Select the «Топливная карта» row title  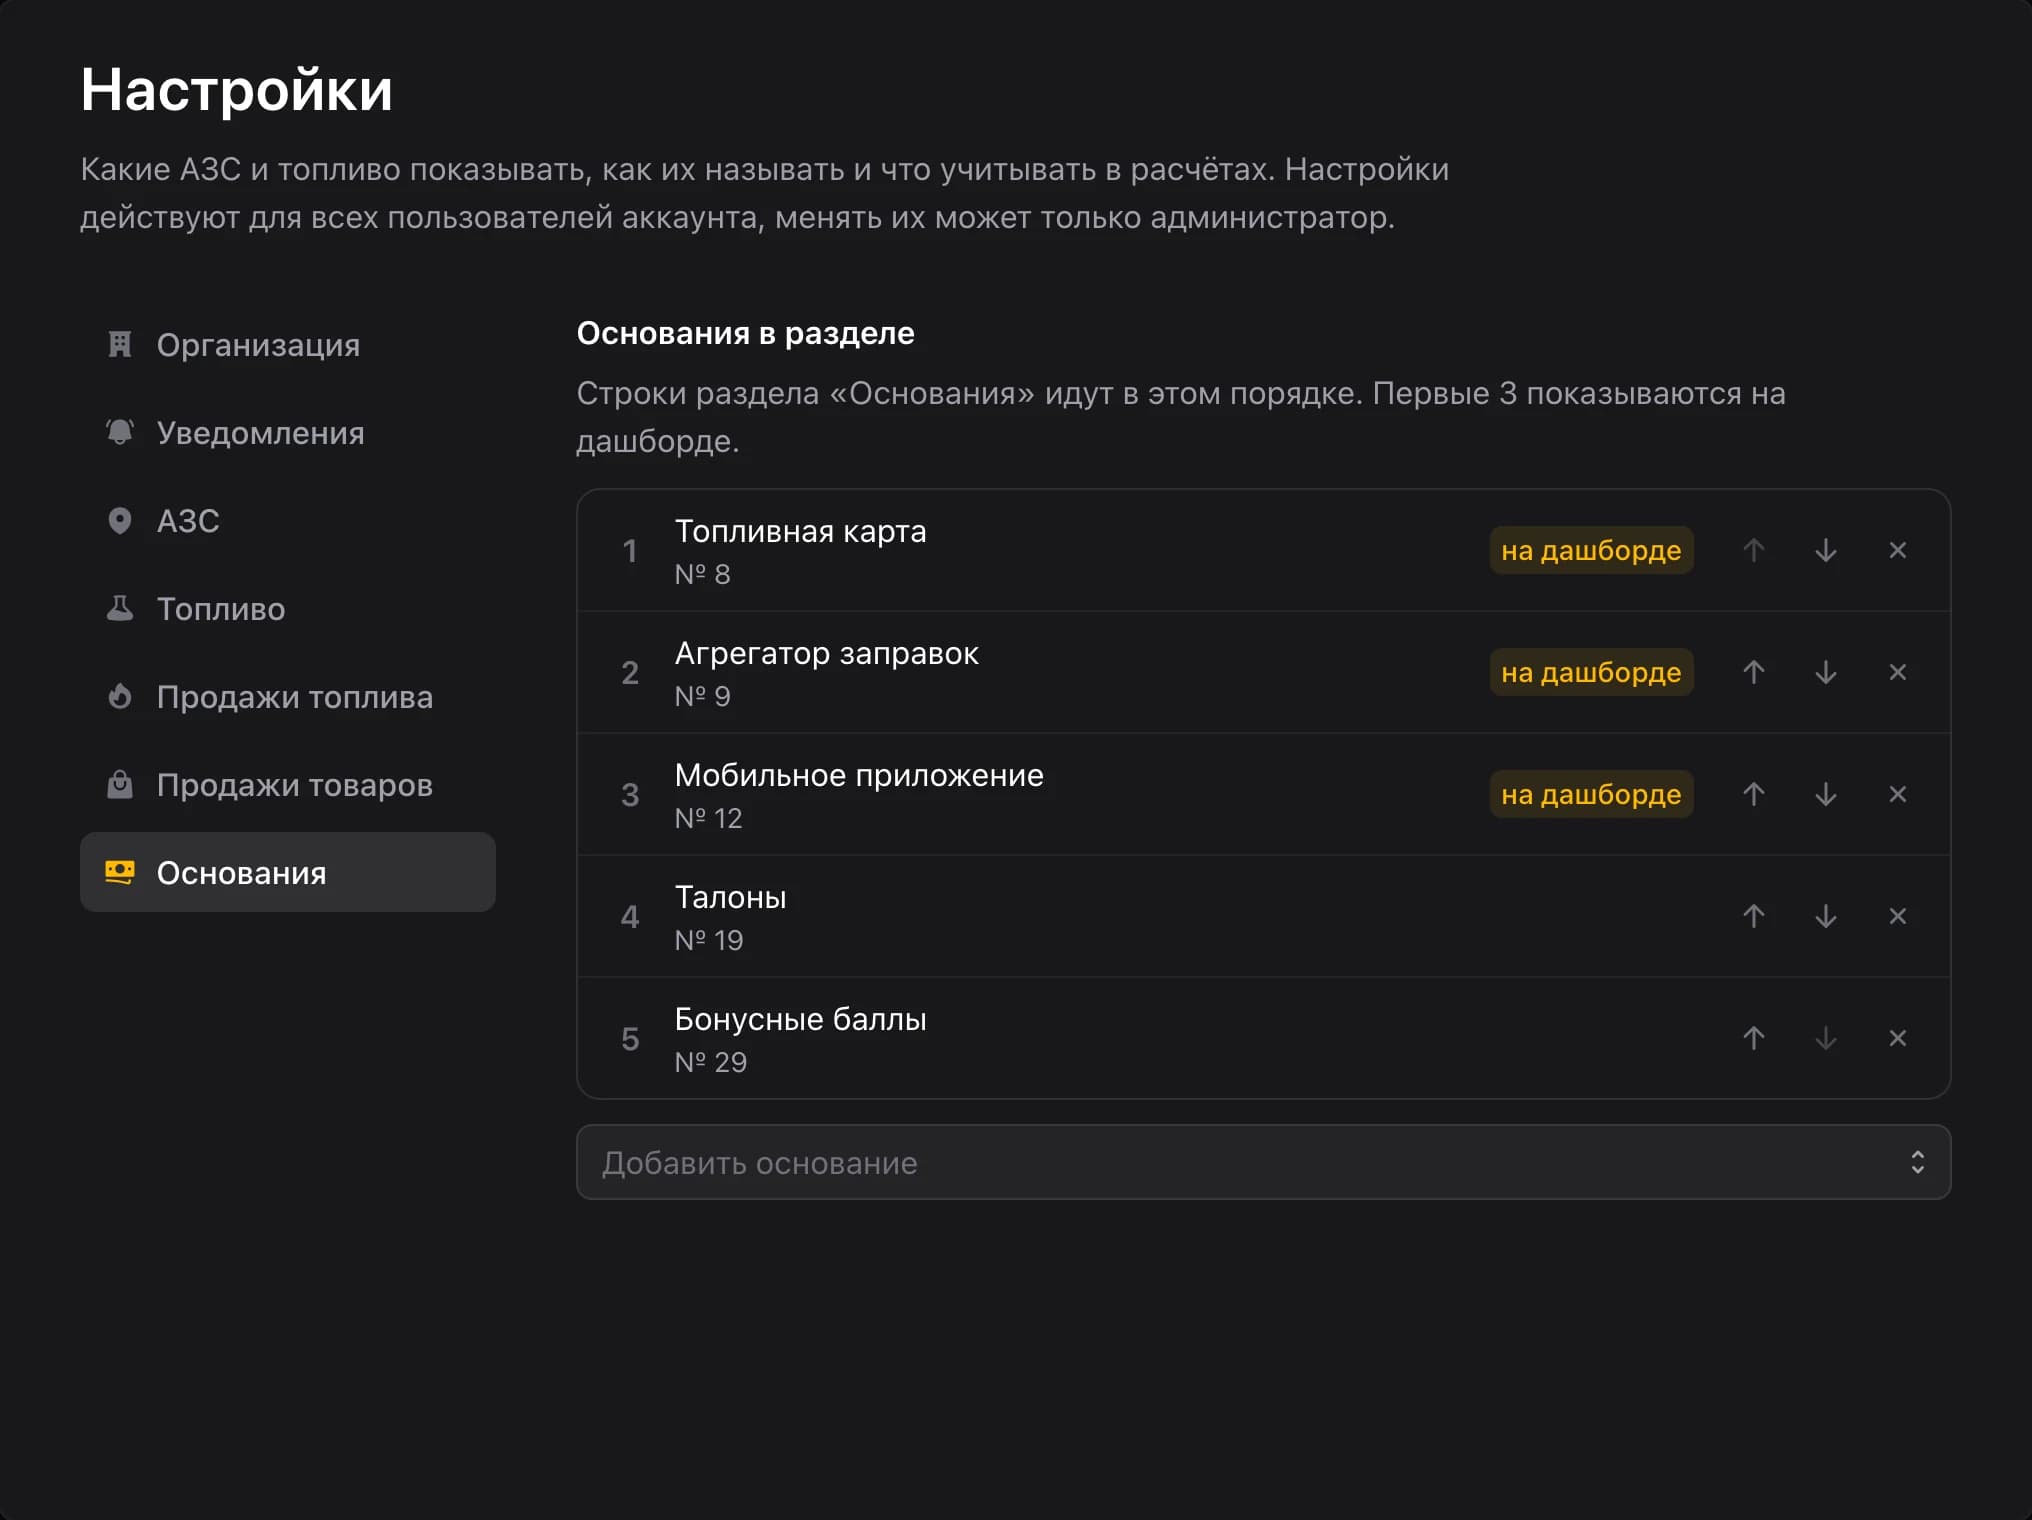click(800, 531)
